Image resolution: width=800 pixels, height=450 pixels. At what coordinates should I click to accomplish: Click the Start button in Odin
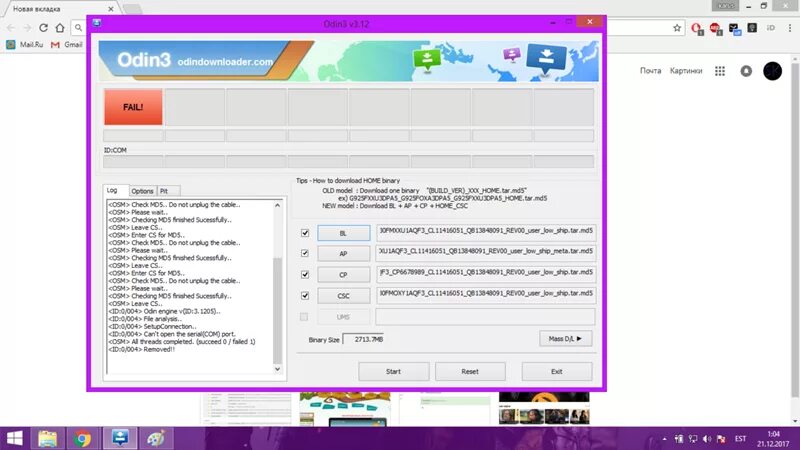pyautogui.click(x=393, y=371)
